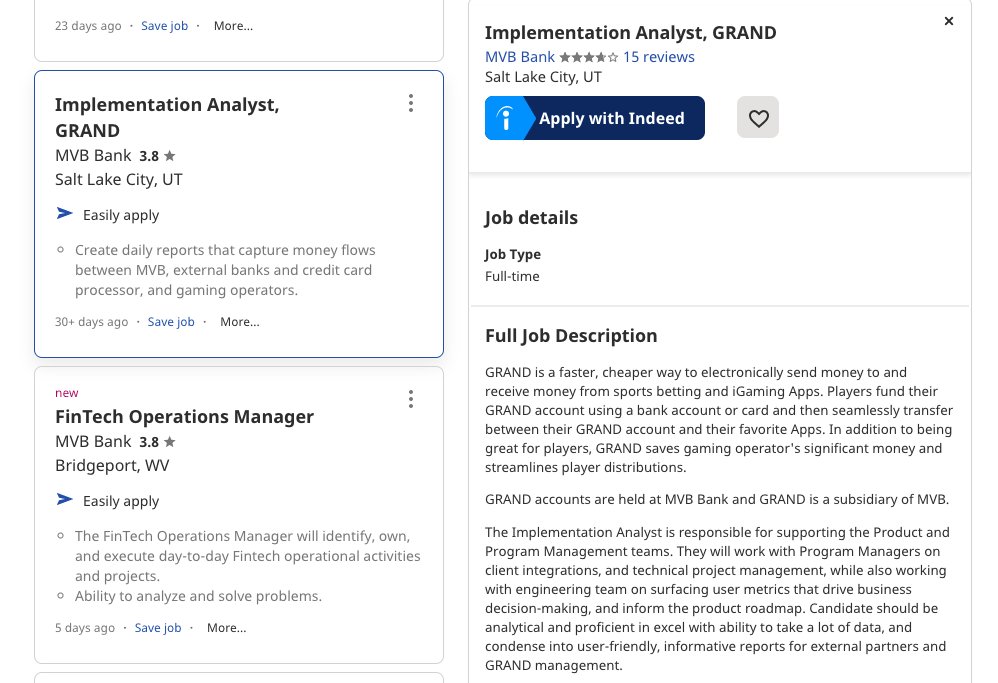Save job on FinTech Operations Manager card
This screenshot has height=683, width=998.
(x=158, y=628)
